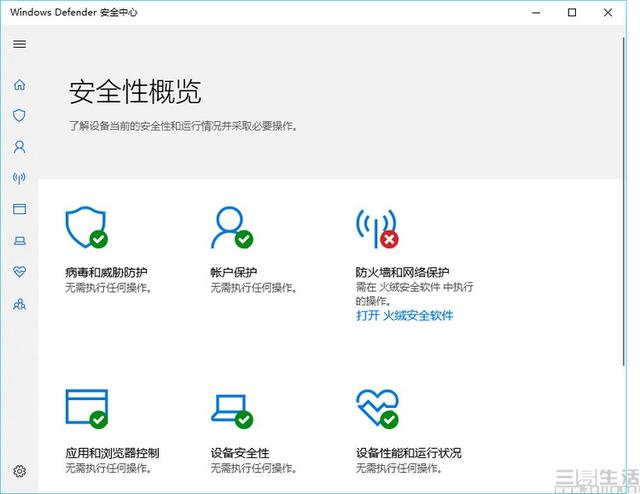Click 无需执行任何操作 under 病毒和威胁防护

pyautogui.click(x=109, y=288)
